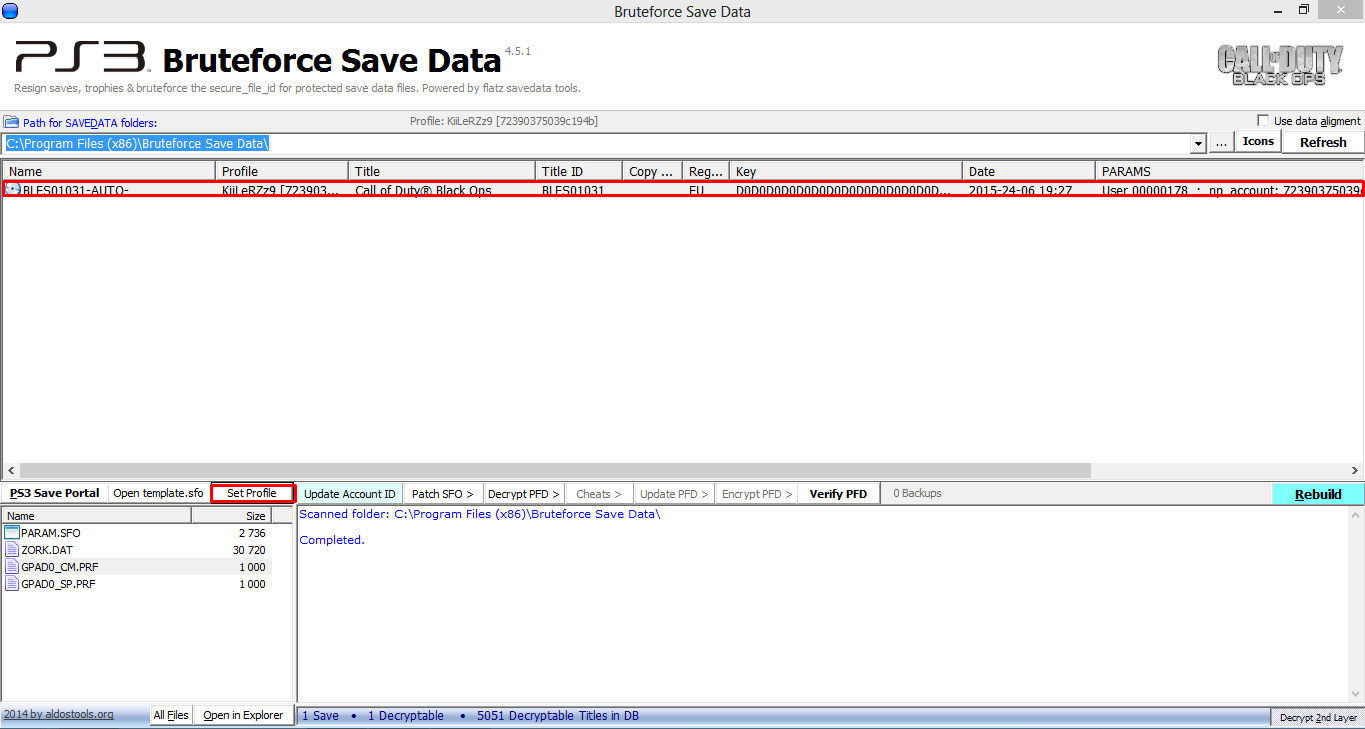Open the PS3 Save Portal tab
1365x729 pixels.
coord(54,493)
